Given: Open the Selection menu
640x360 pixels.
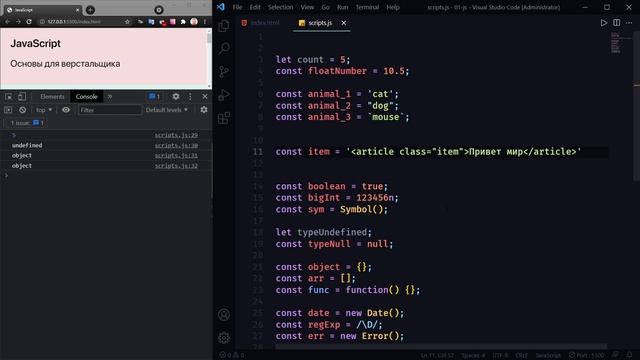Looking at the screenshot, I should pyautogui.click(x=280, y=7).
